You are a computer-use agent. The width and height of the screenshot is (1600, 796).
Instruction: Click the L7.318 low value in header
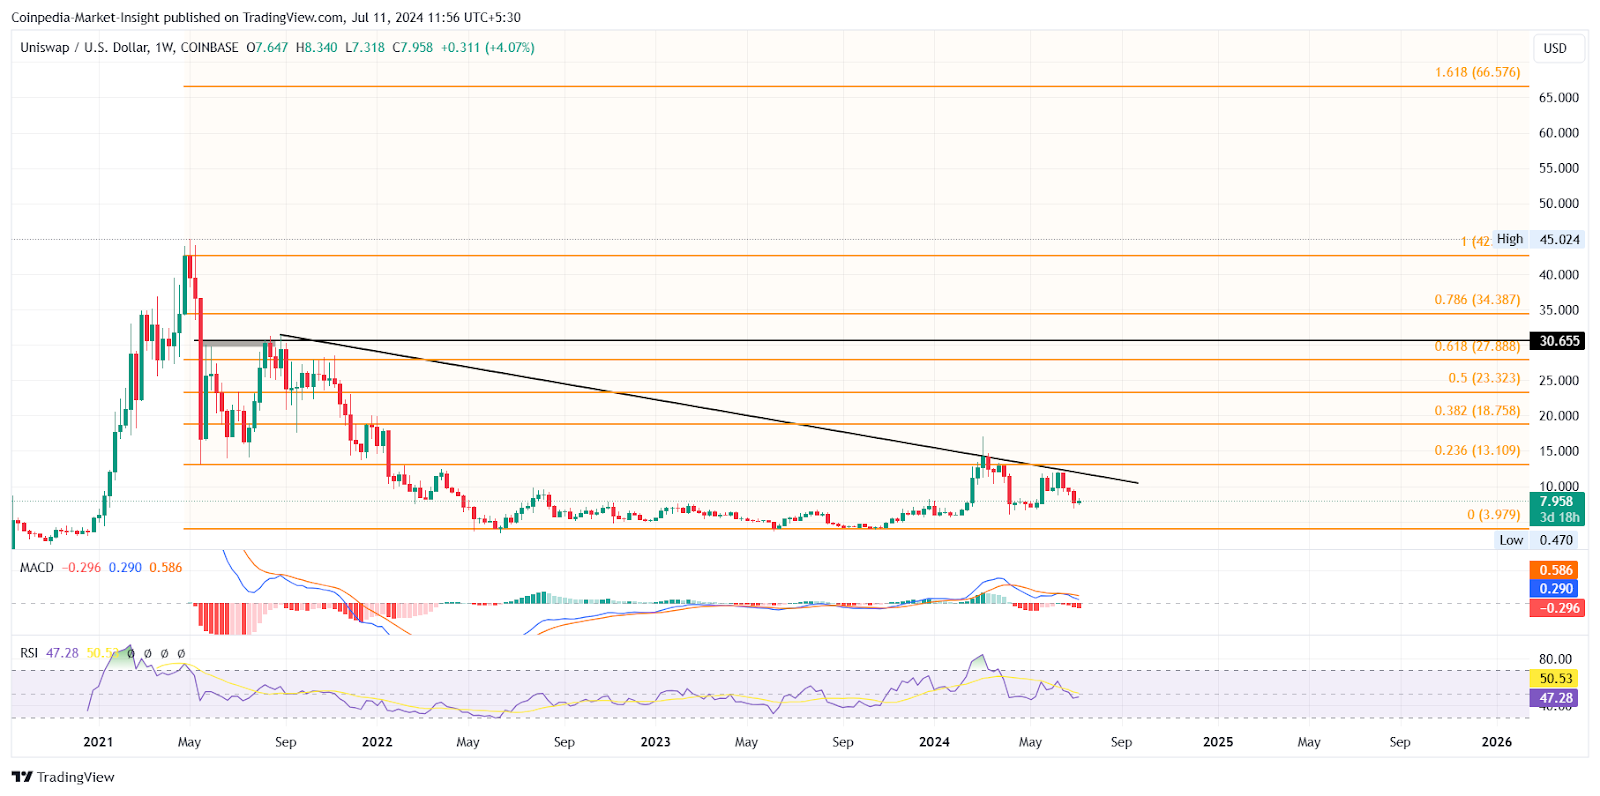coord(365,47)
